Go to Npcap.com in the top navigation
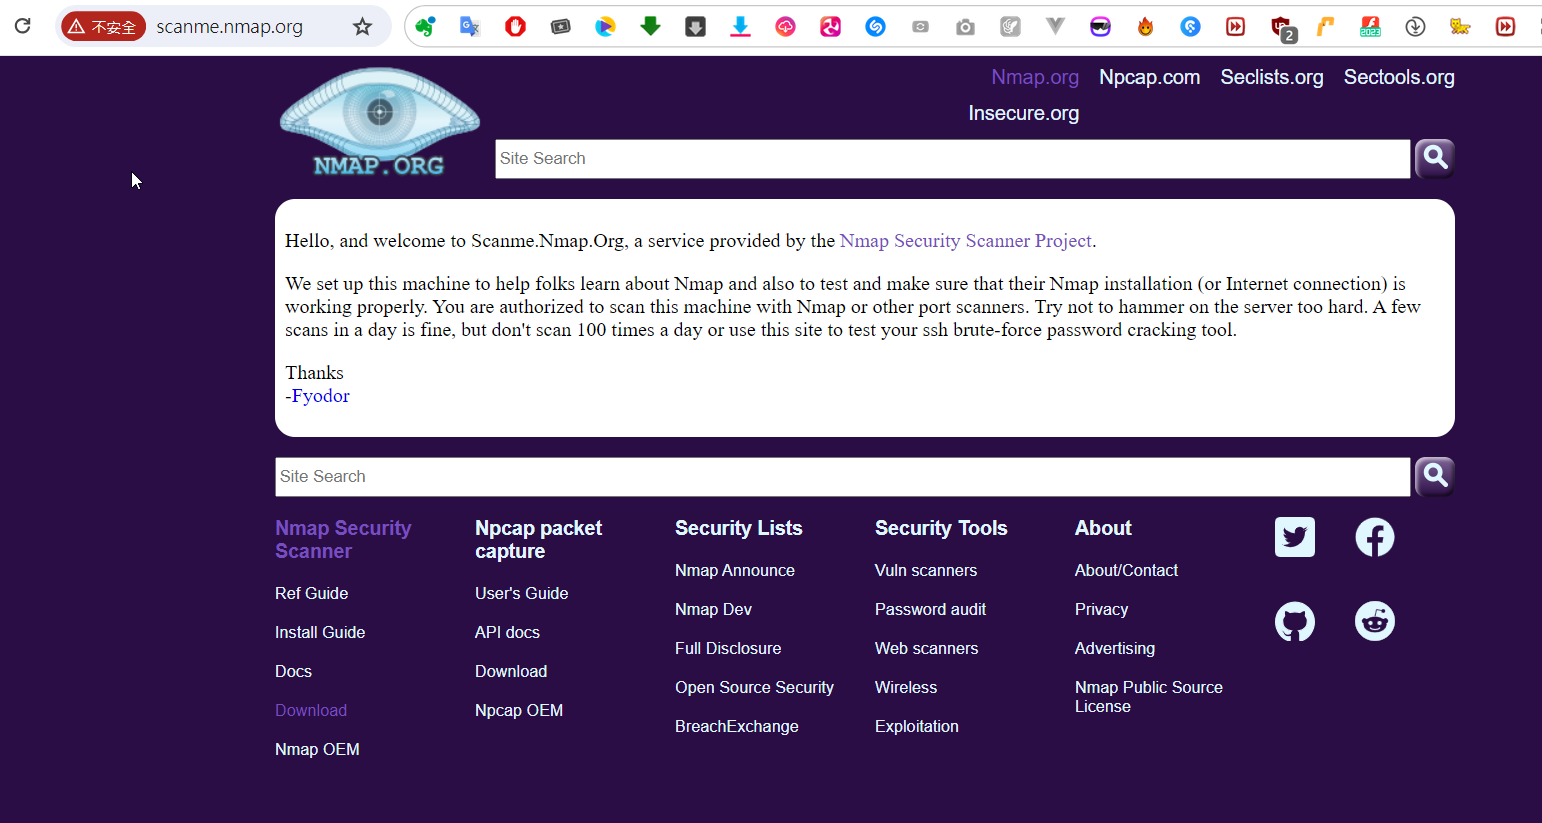The height and width of the screenshot is (823, 1542). click(1149, 77)
